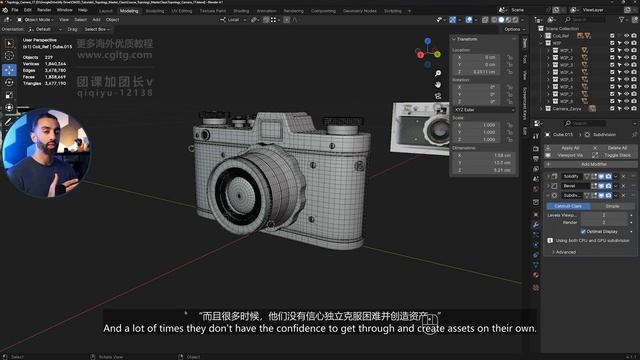Select the Select Box tool in toolbar
This screenshot has width=640, height=360.
pos(9,43)
